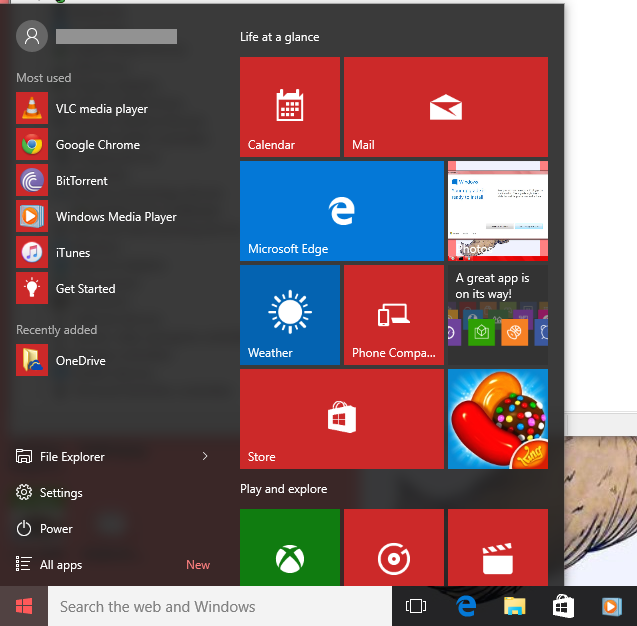Focus the 'Search the web and Windows' box
This screenshot has width=637, height=626.
220,606
